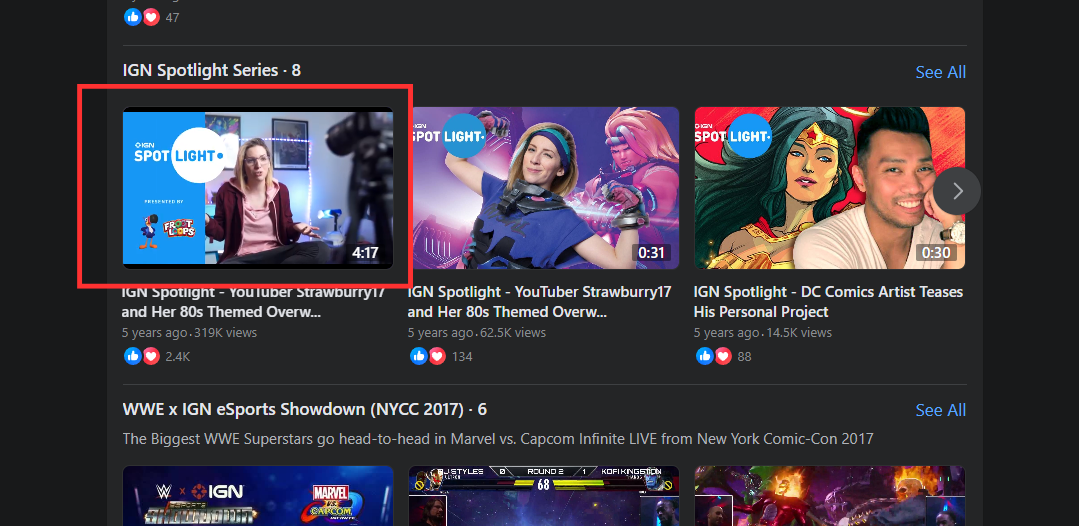Click the heart reaction icon beside 47

(x=151, y=17)
